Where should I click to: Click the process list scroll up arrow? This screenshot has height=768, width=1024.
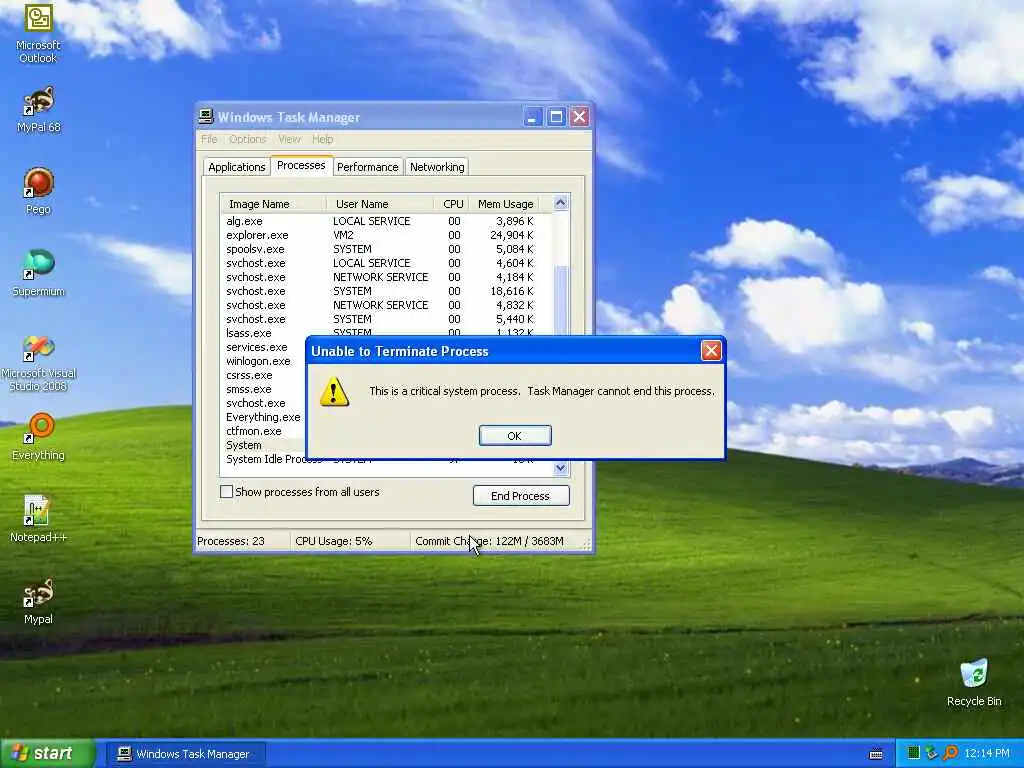click(560, 203)
